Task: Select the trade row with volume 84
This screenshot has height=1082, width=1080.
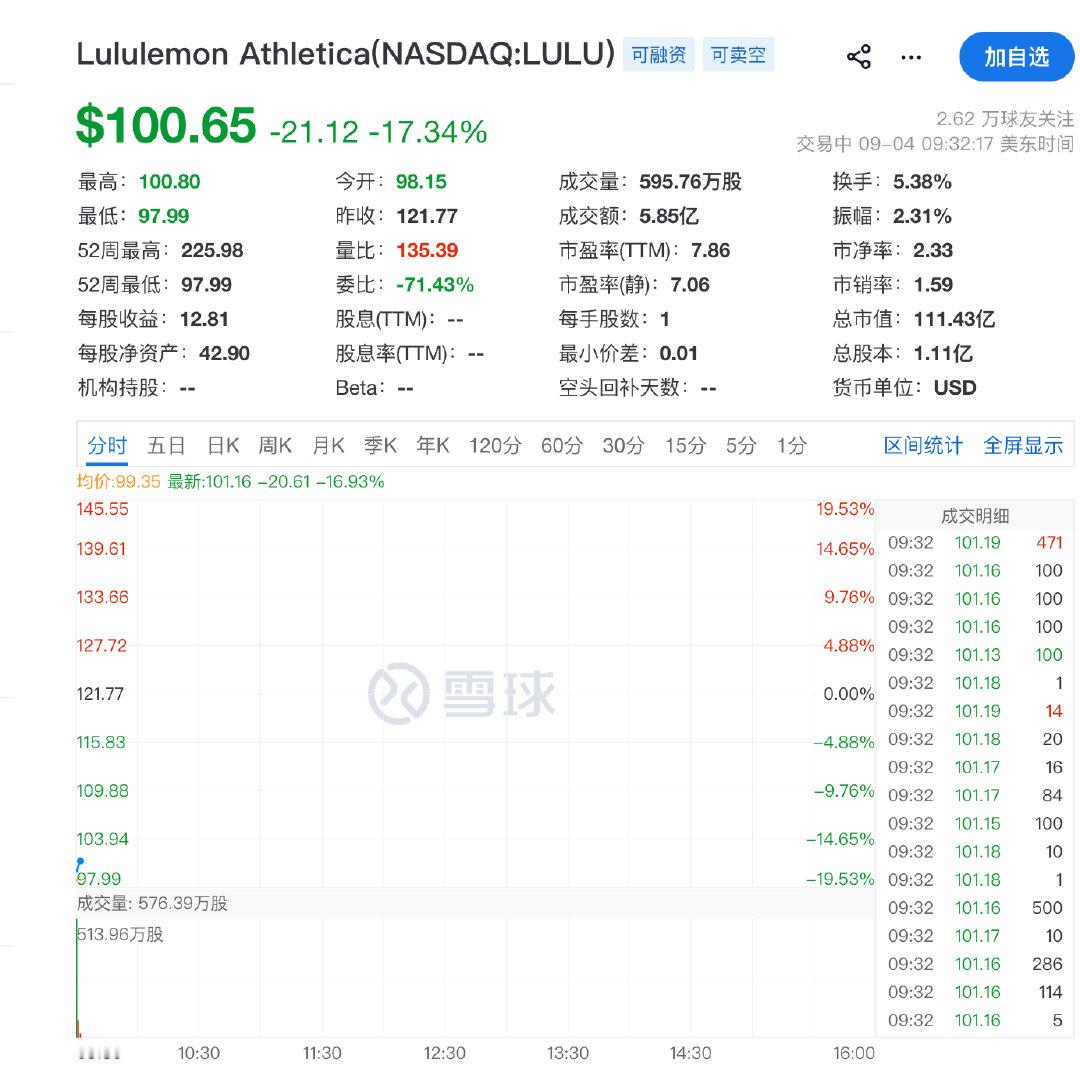Action: point(974,795)
